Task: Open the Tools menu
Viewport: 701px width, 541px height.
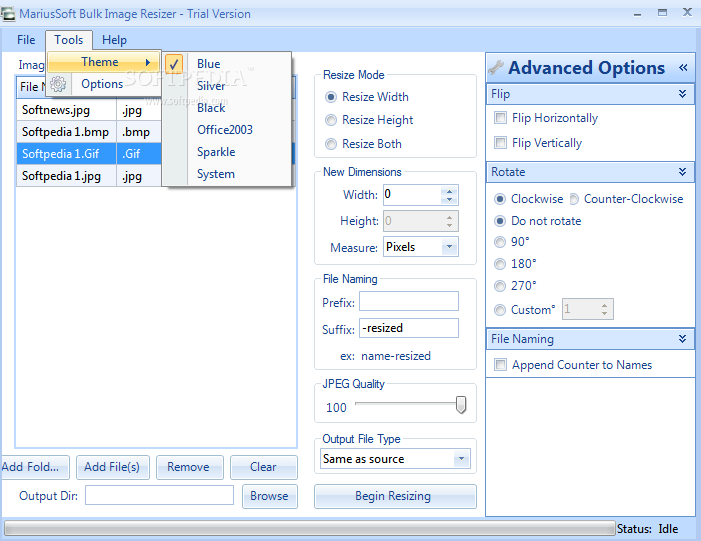Action: click(x=69, y=40)
